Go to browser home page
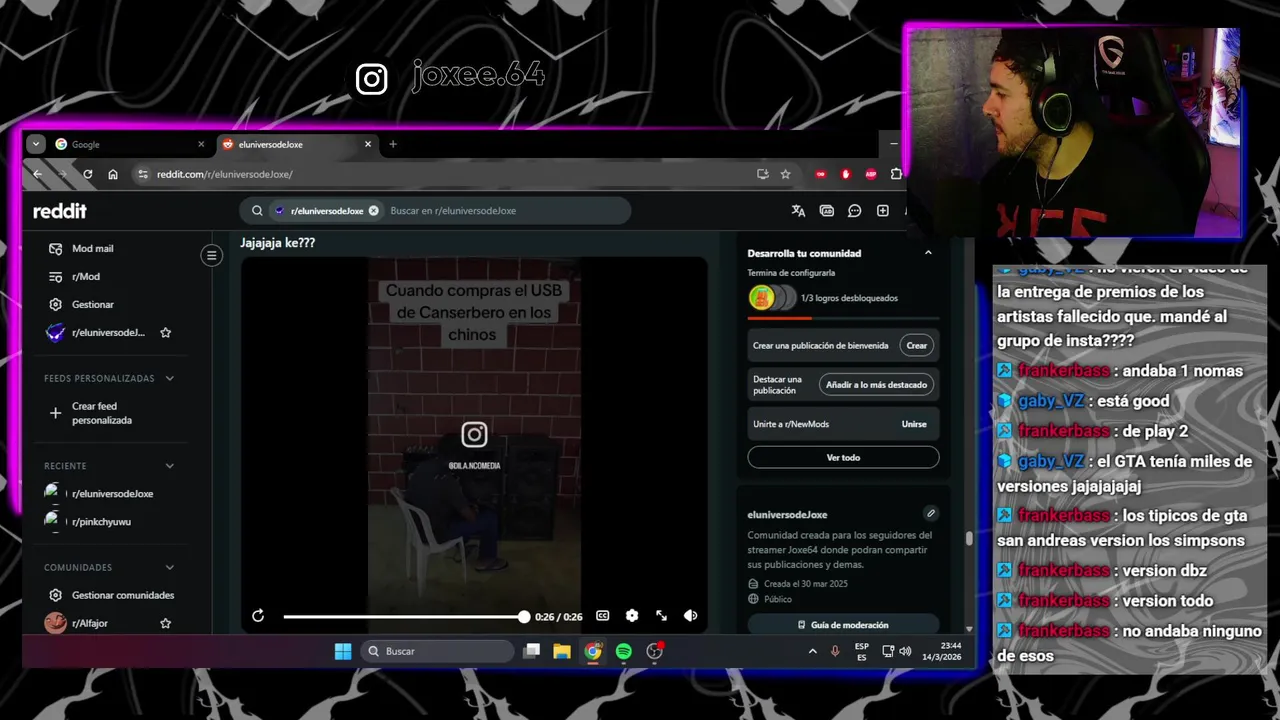1280x720 pixels. click(x=113, y=174)
